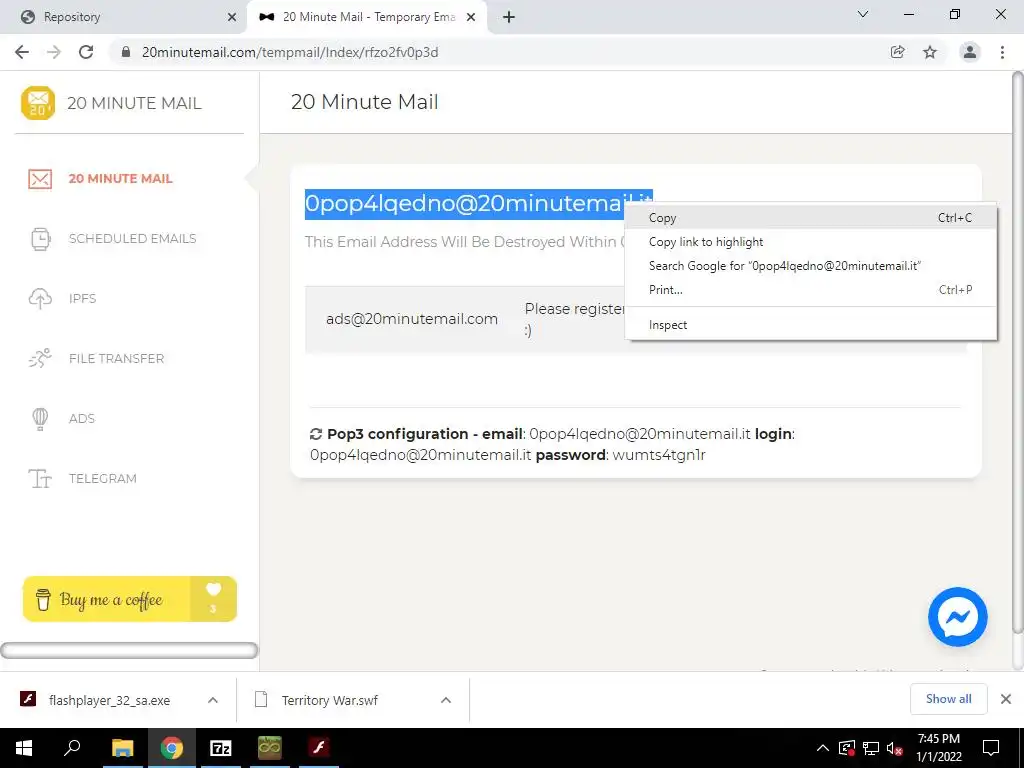Close the downloads bar
The image size is (1024, 768).
(1006, 699)
